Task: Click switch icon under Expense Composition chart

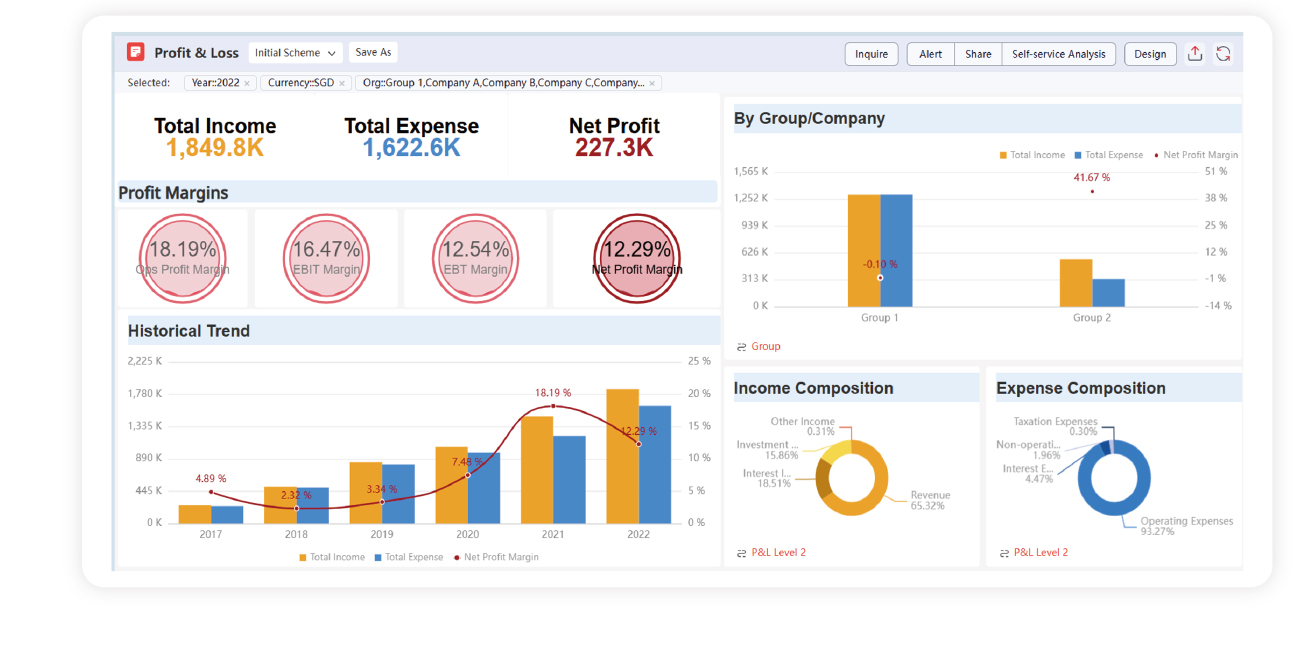Action: pos(1004,553)
